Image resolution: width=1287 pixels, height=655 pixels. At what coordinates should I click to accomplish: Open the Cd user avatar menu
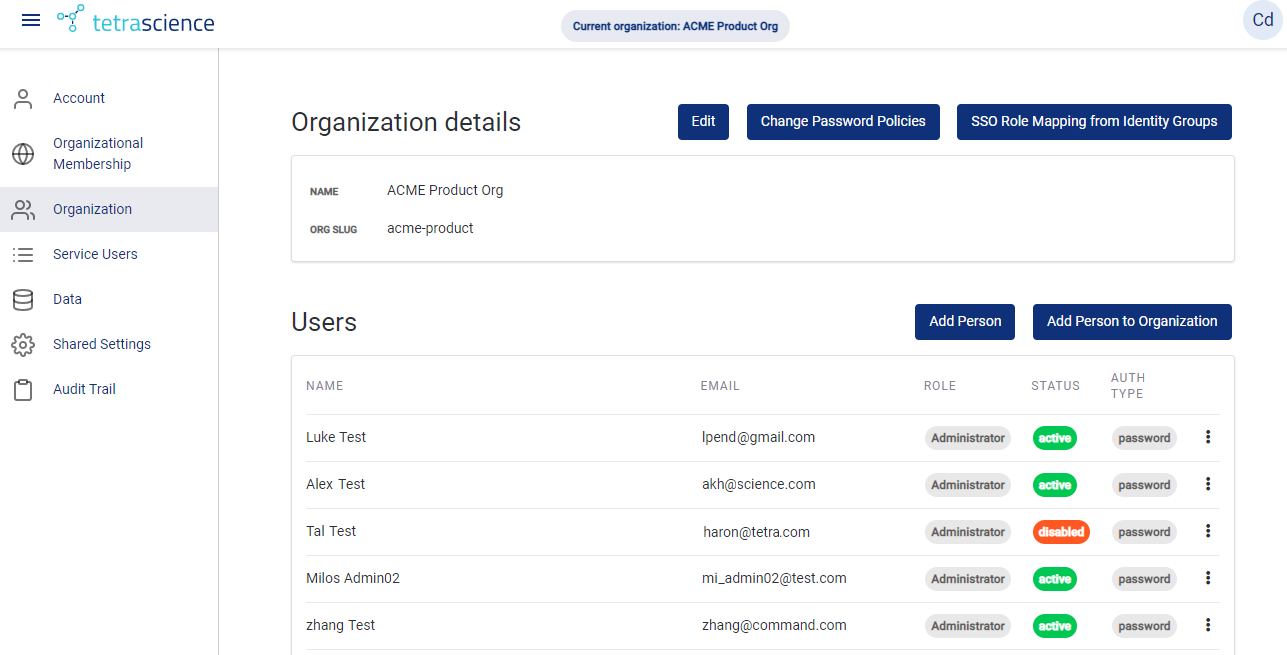pos(1262,20)
